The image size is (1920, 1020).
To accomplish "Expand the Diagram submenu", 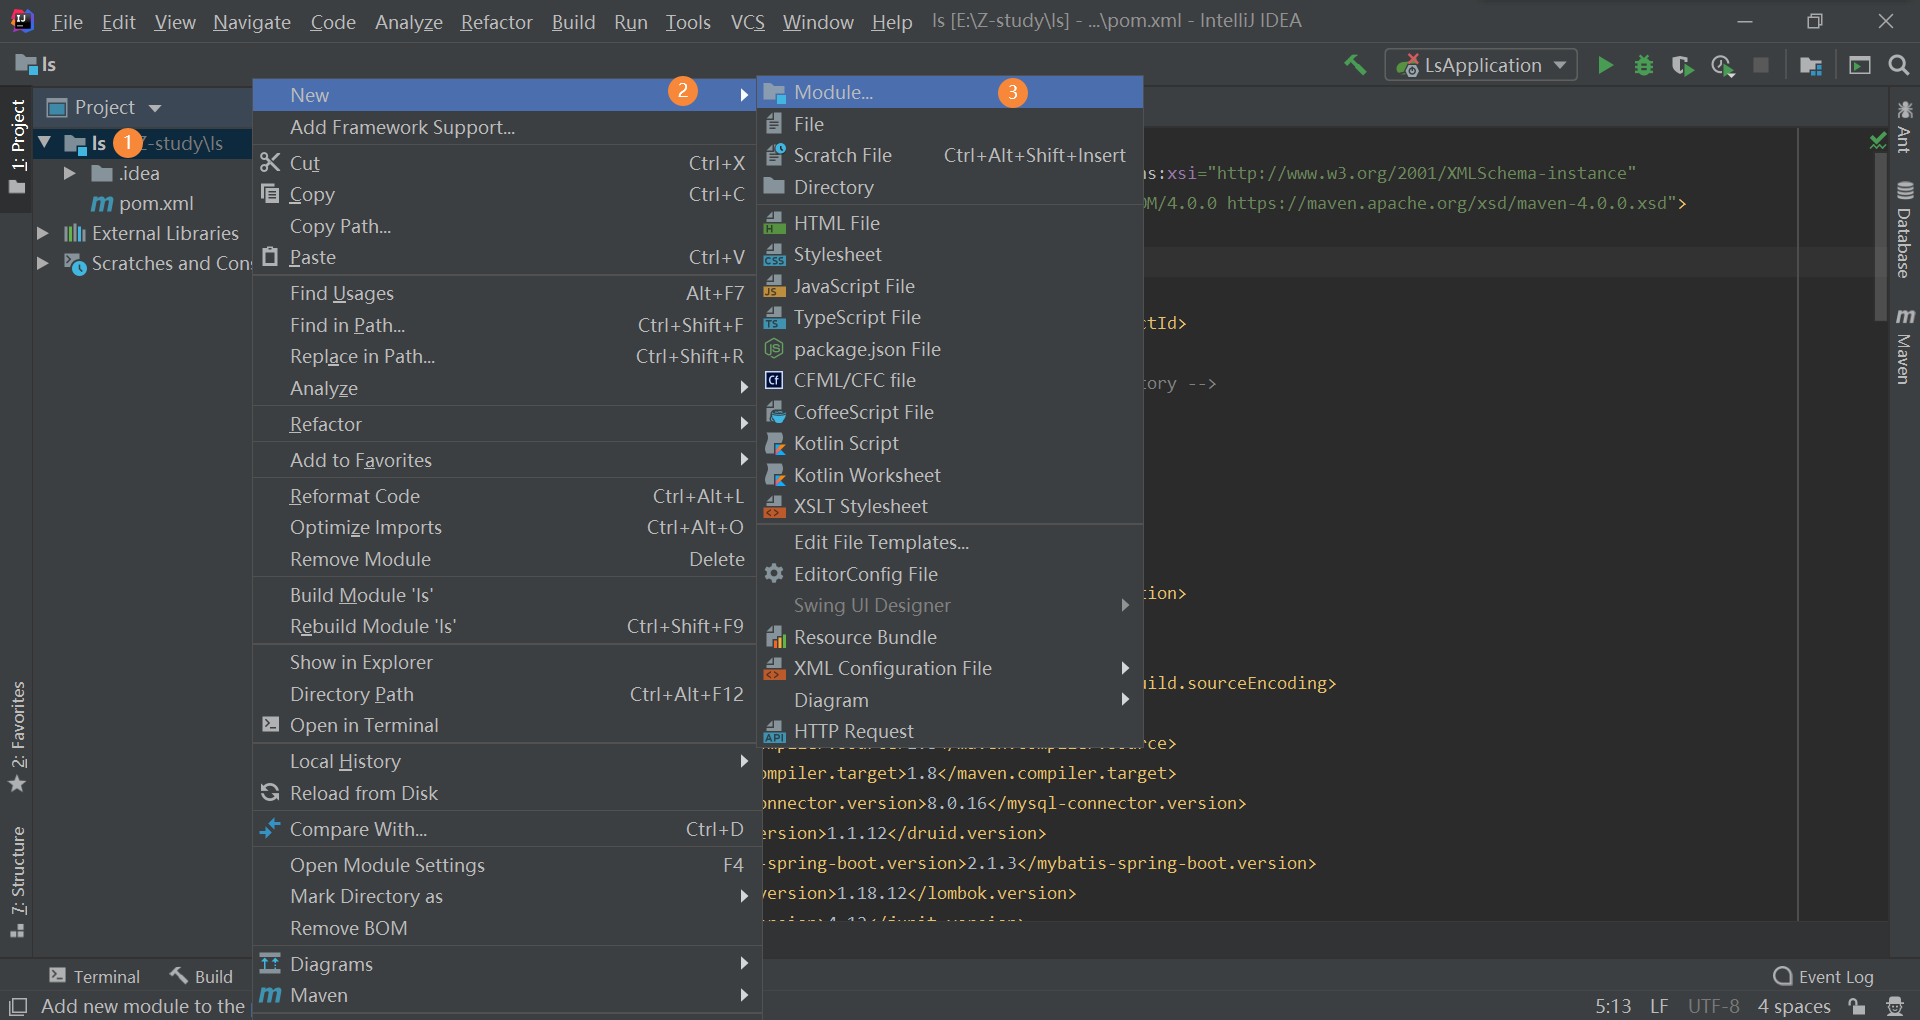I will (949, 700).
